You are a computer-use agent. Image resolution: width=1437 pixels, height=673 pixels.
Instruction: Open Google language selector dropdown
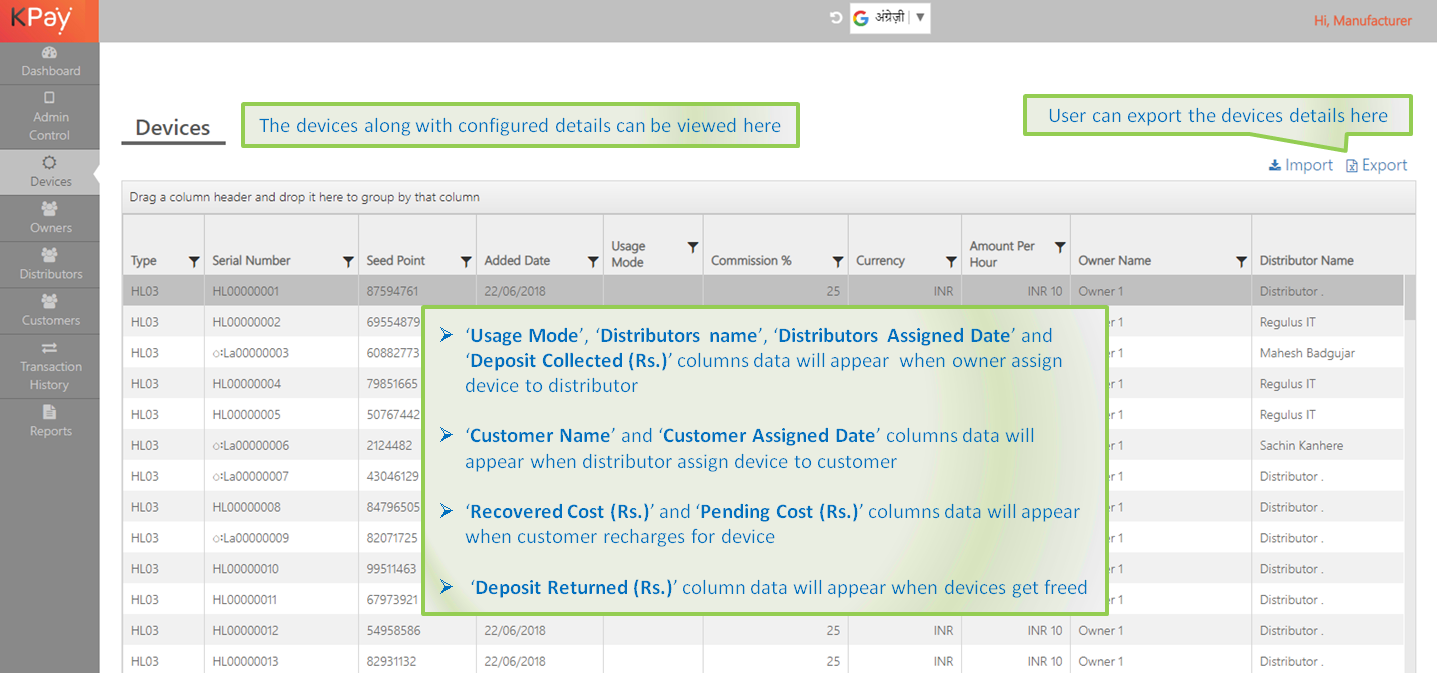[890, 18]
